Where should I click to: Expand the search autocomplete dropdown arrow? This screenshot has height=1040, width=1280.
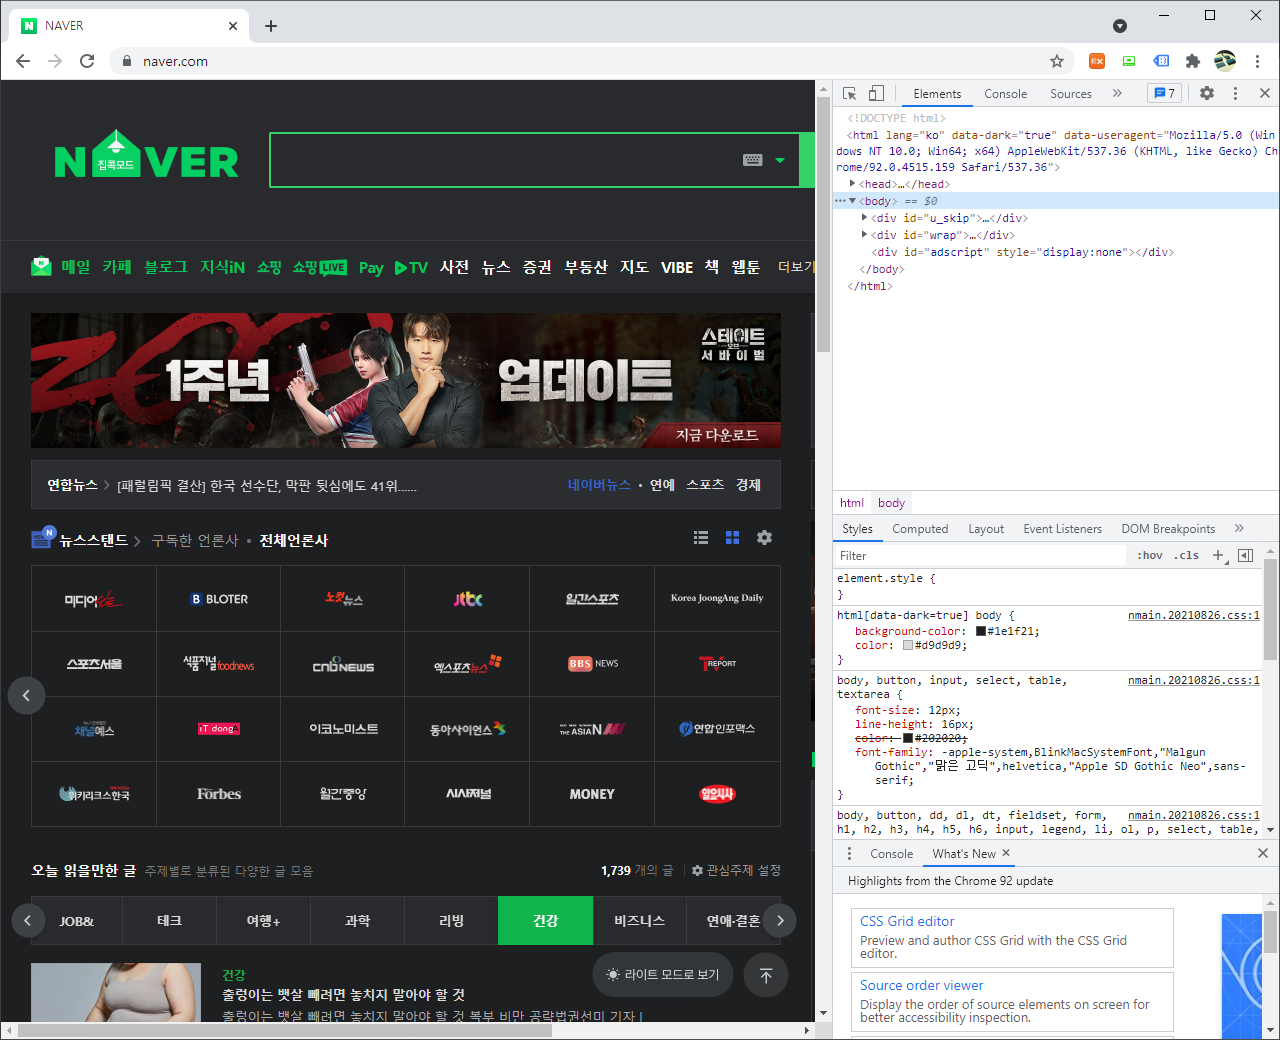(780, 160)
